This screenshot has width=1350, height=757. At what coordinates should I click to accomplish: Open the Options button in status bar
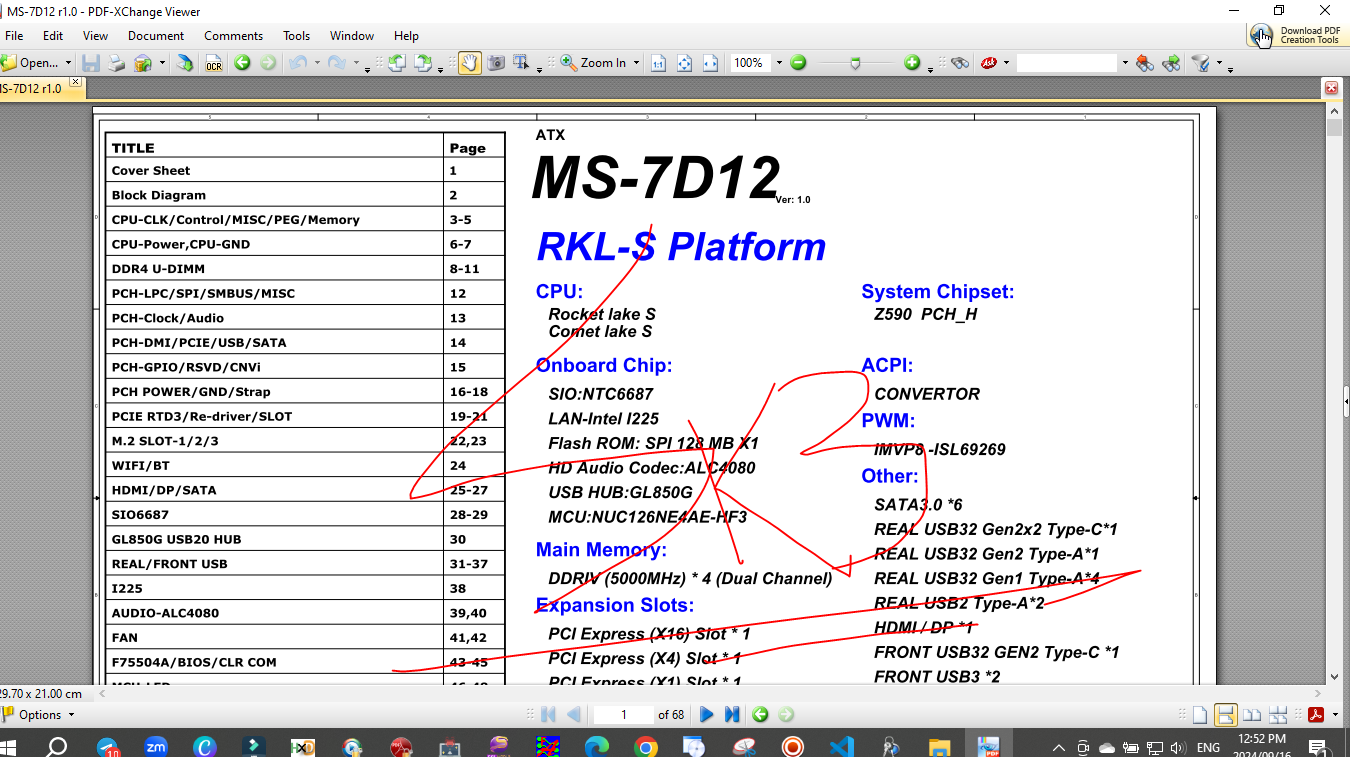(x=39, y=715)
